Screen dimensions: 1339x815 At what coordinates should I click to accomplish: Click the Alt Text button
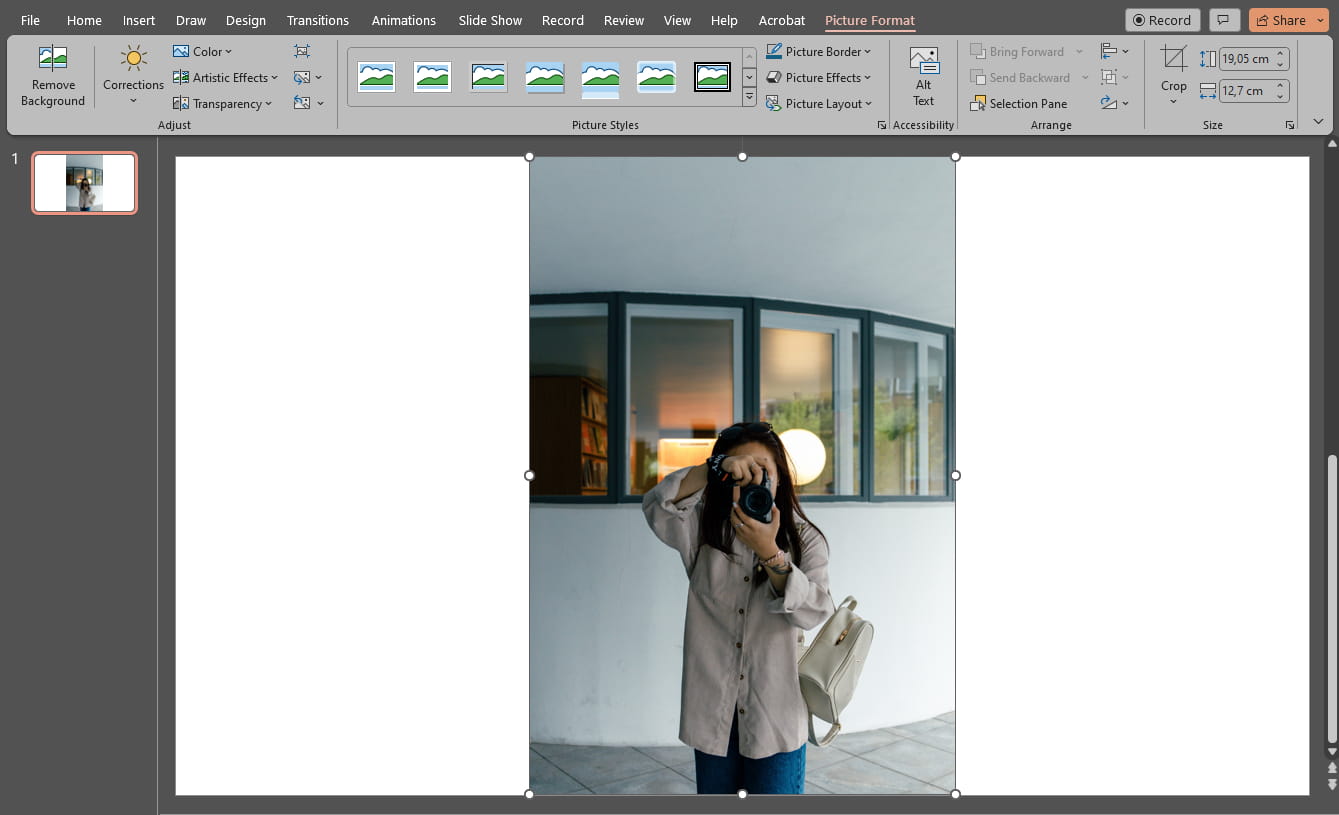pyautogui.click(x=923, y=77)
